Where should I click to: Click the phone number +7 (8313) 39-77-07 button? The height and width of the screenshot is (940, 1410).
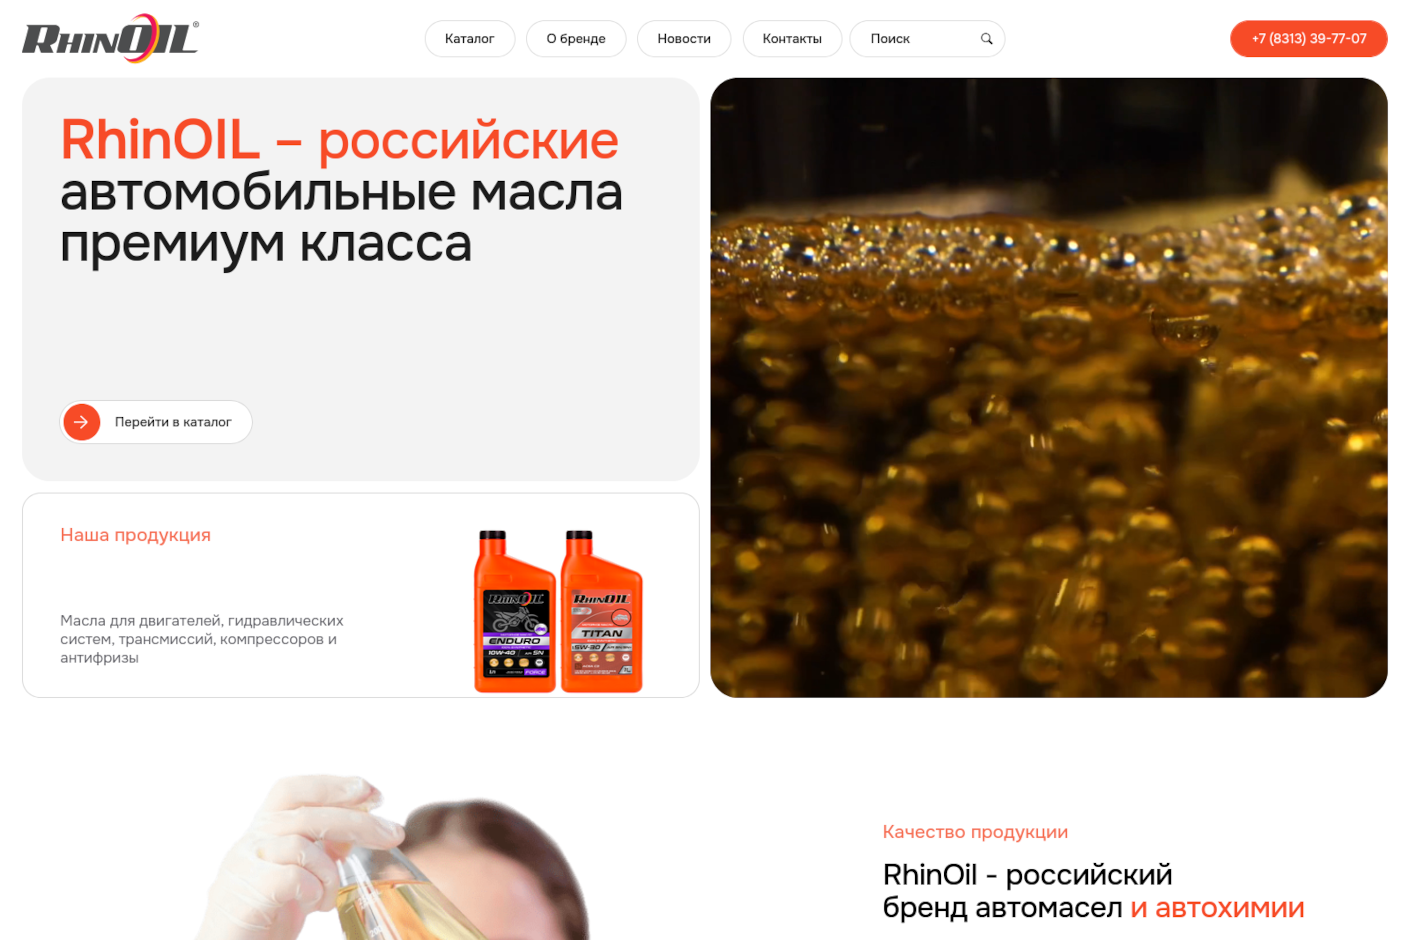pyautogui.click(x=1308, y=38)
